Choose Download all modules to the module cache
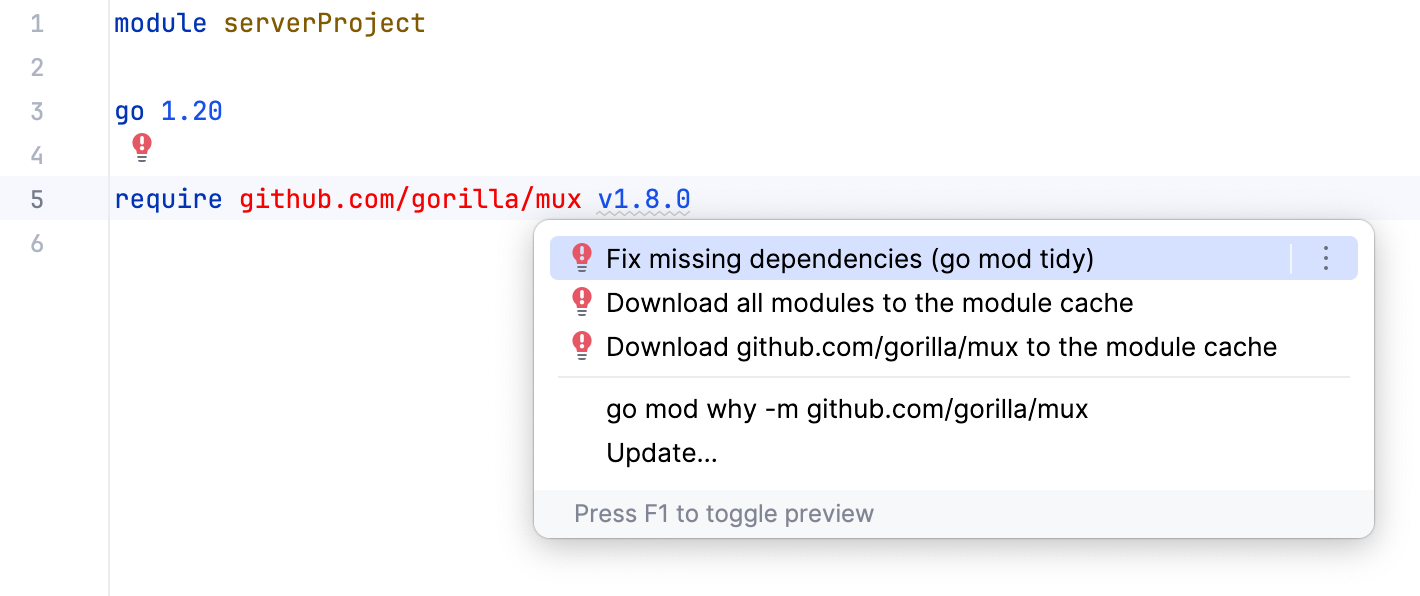 tap(869, 302)
